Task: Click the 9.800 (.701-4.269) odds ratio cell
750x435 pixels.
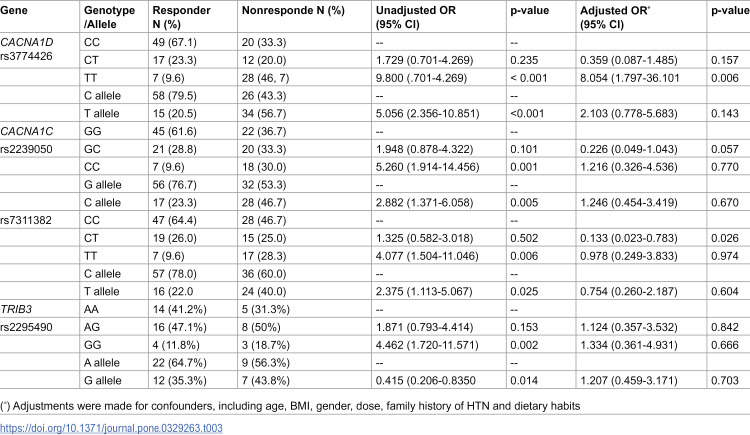Action: point(421,78)
